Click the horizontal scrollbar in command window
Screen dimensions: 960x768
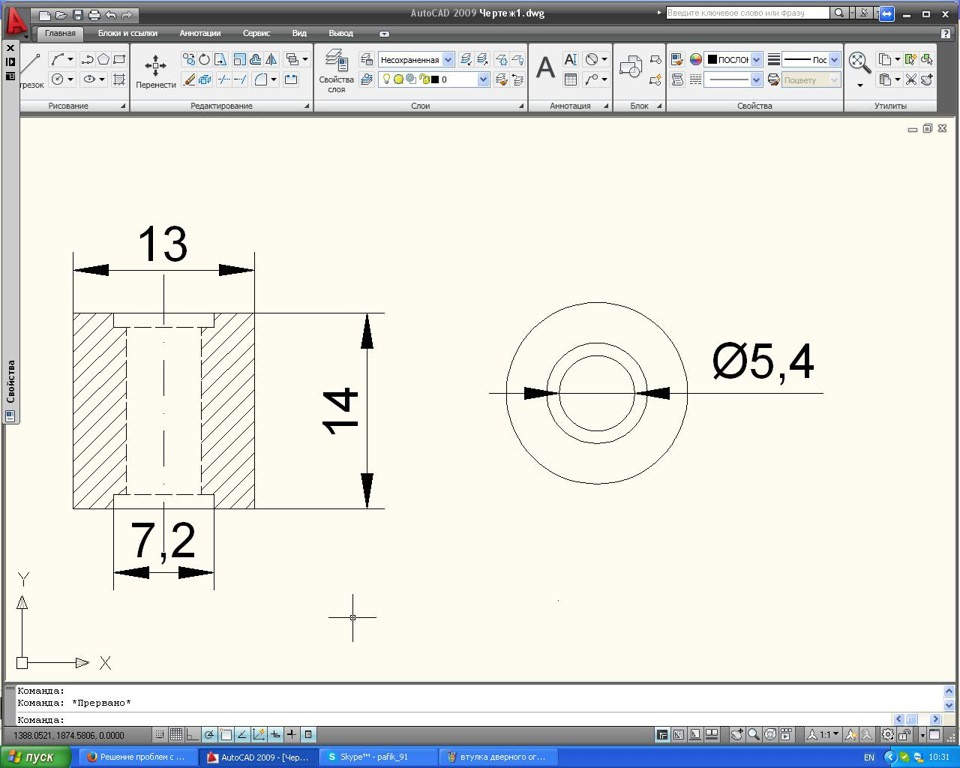917,719
